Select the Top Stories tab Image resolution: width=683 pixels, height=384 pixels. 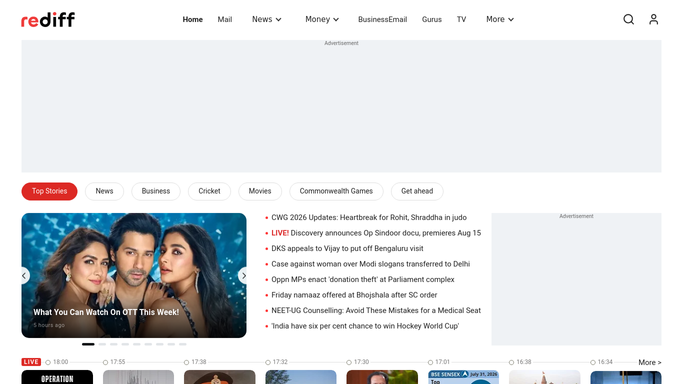click(49, 191)
